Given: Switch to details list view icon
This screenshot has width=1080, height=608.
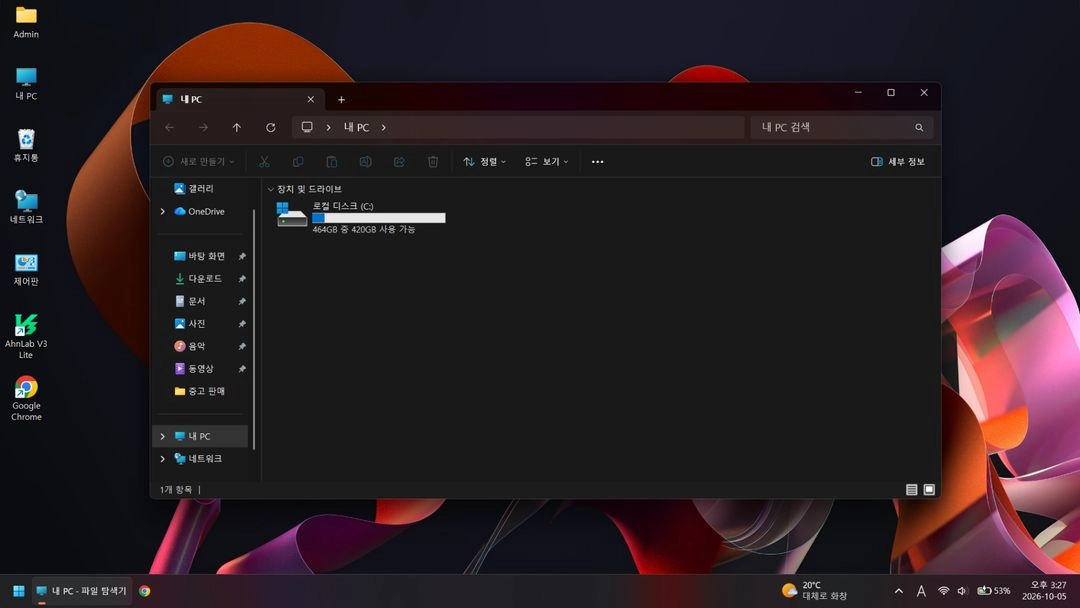Looking at the screenshot, I should point(911,490).
